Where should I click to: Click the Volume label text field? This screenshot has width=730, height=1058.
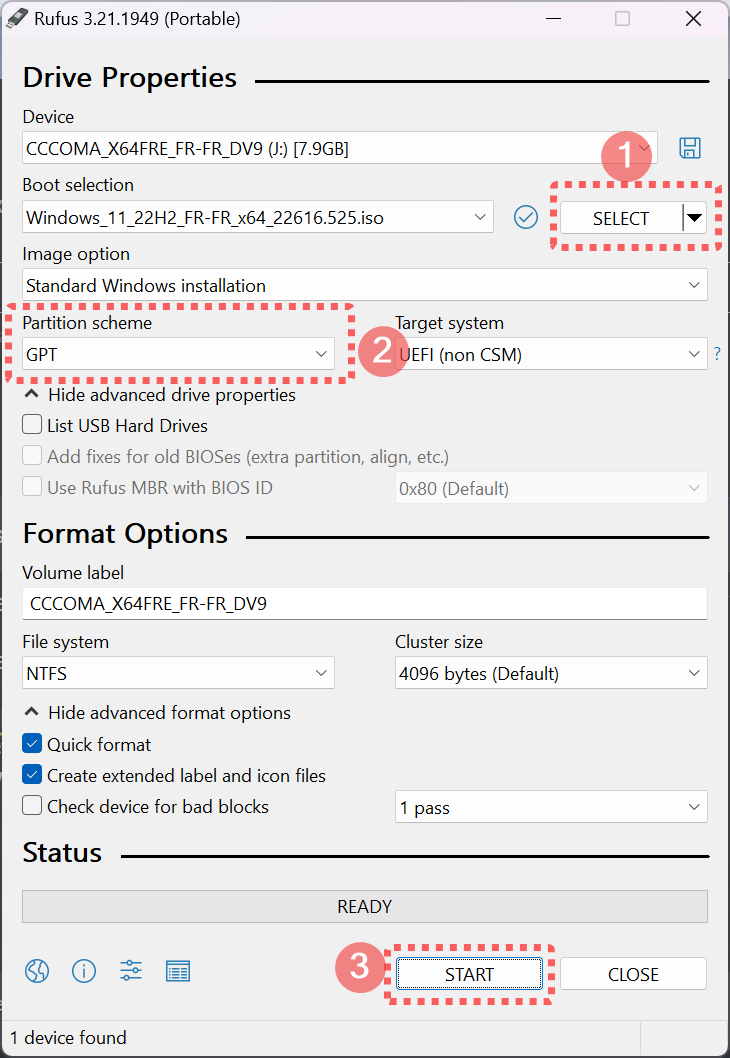click(x=364, y=604)
